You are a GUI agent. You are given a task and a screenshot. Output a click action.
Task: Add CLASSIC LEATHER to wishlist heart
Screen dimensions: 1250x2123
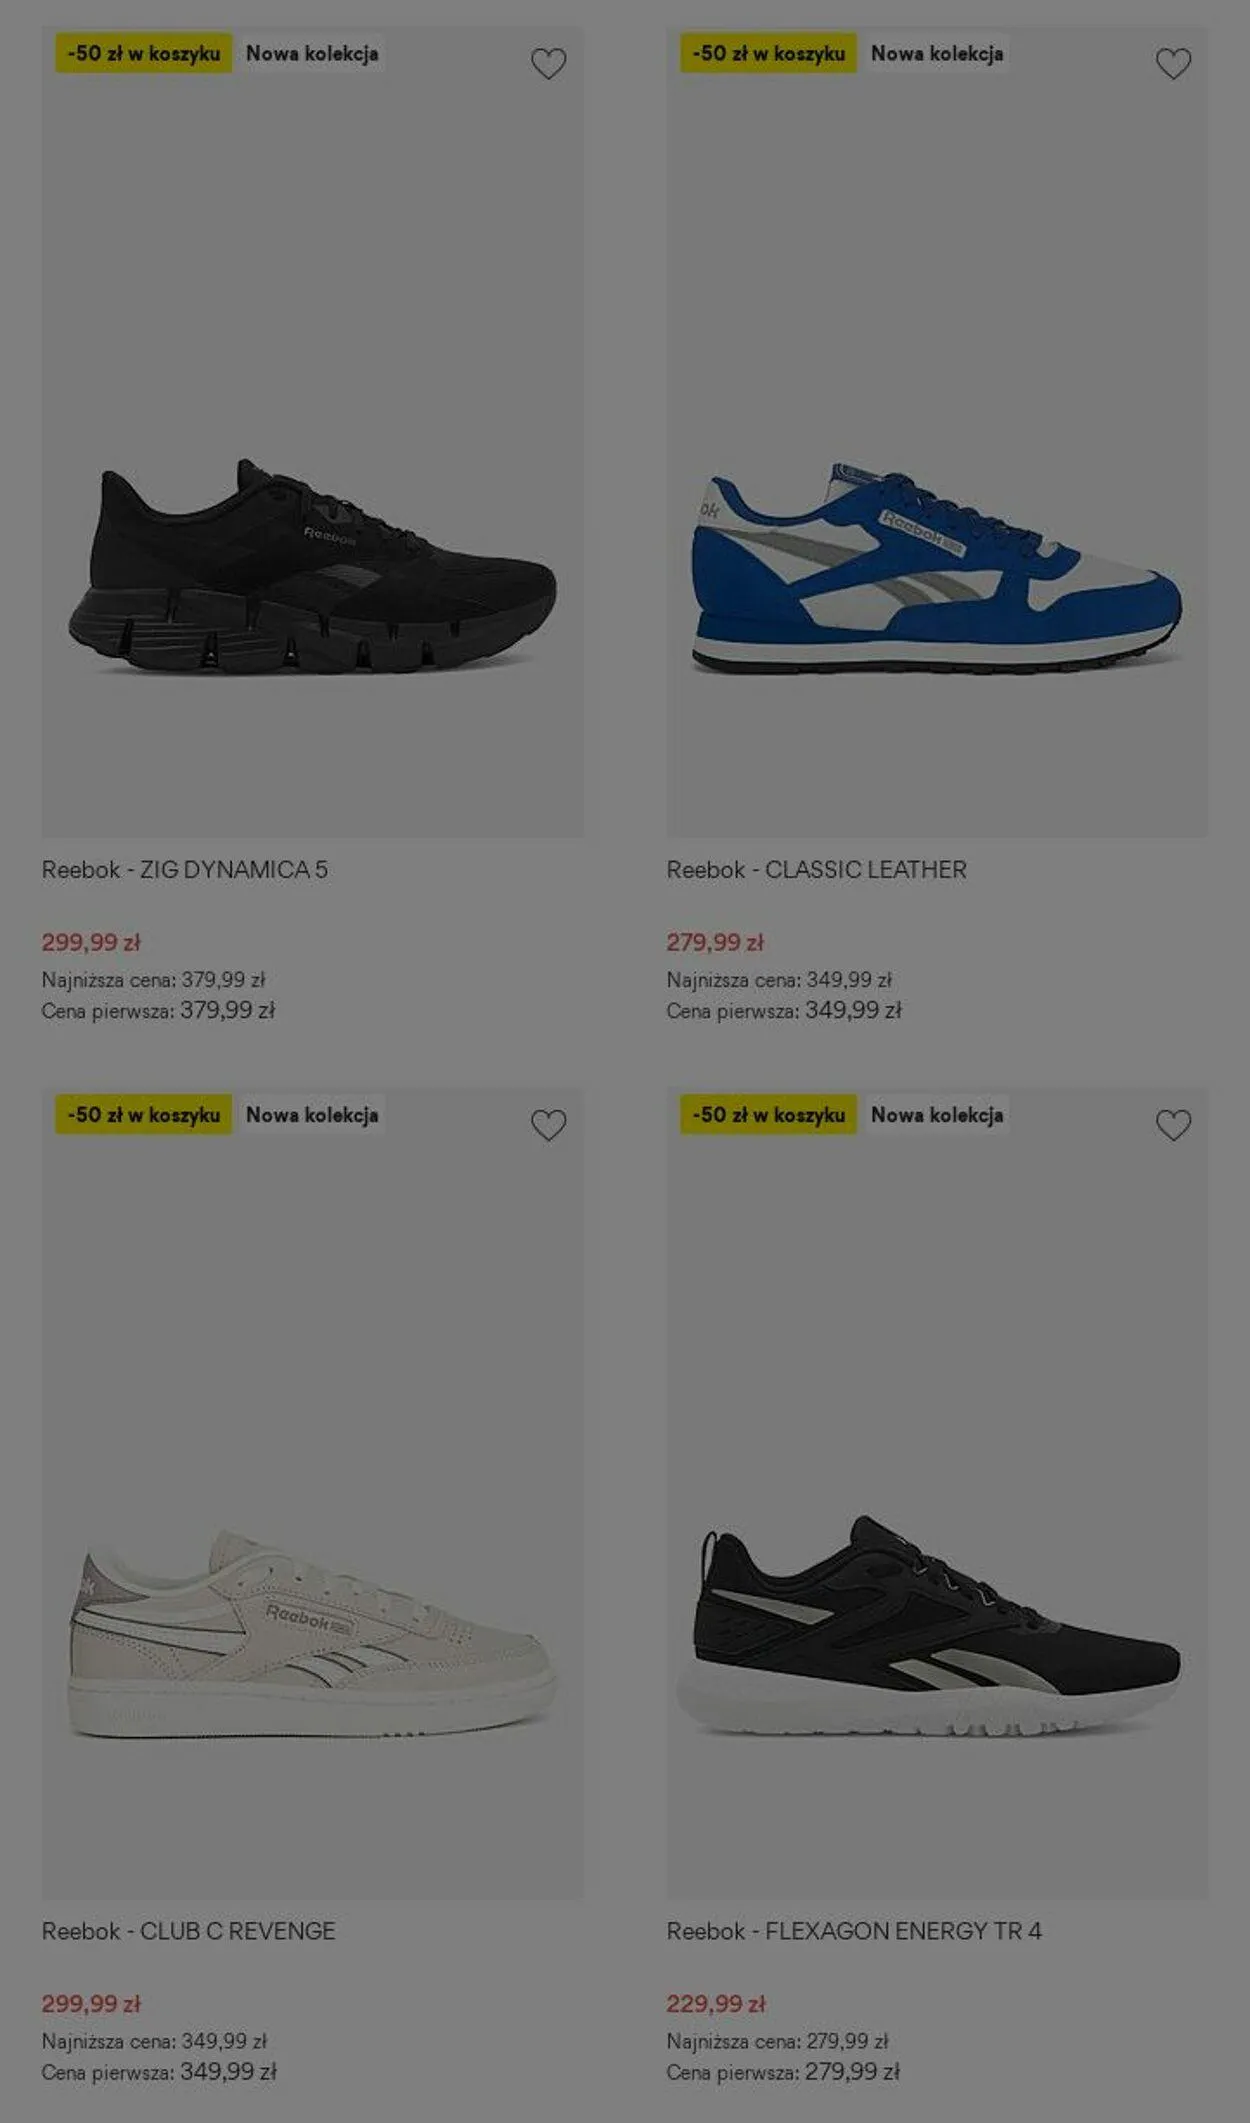coord(1173,64)
